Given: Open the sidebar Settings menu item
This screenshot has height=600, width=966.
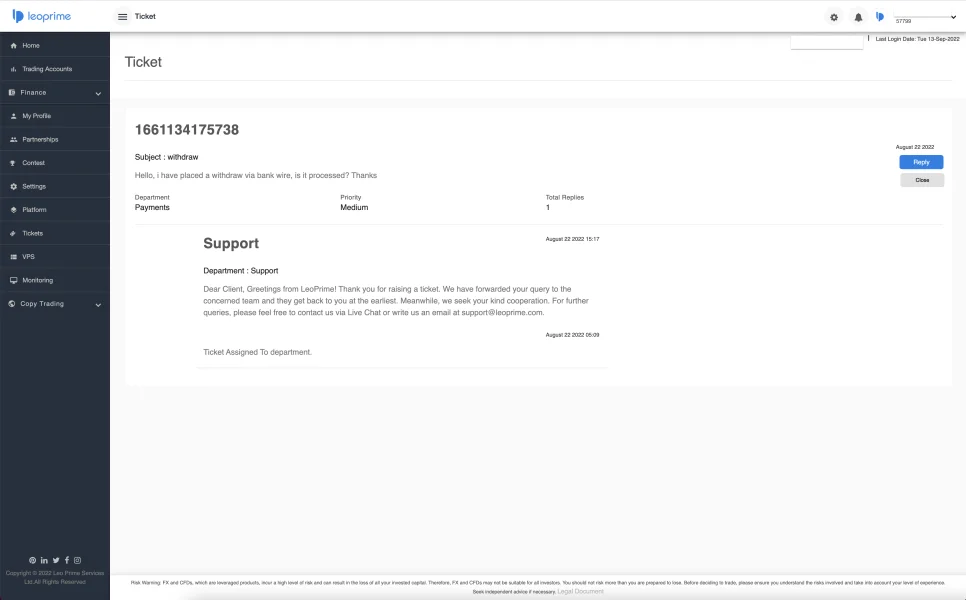Looking at the screenshot, I should (x=34, y=186).
